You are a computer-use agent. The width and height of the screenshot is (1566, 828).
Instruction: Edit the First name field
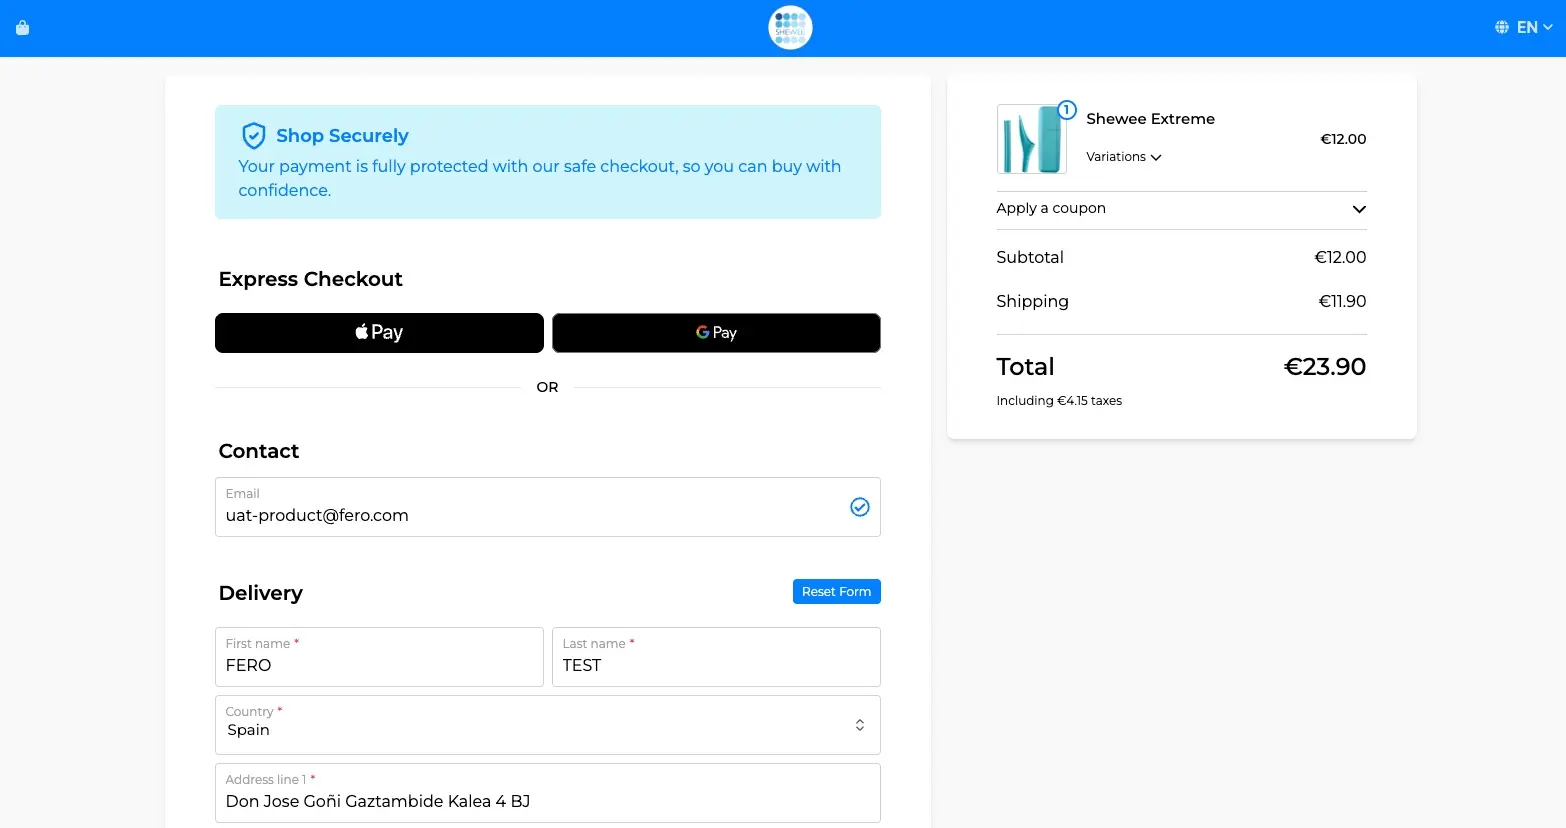coord(379,657)
